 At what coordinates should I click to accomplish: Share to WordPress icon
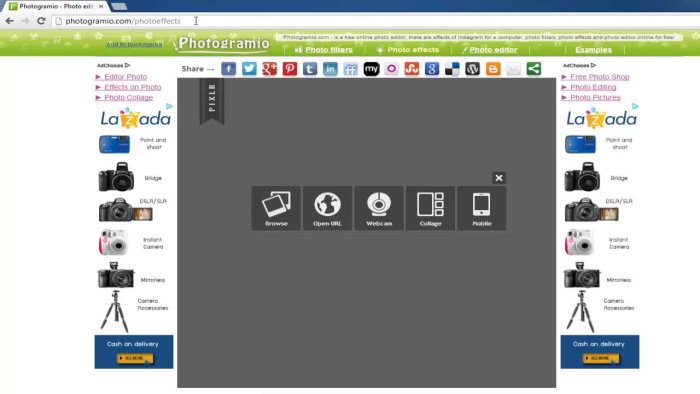click(472, 69)
